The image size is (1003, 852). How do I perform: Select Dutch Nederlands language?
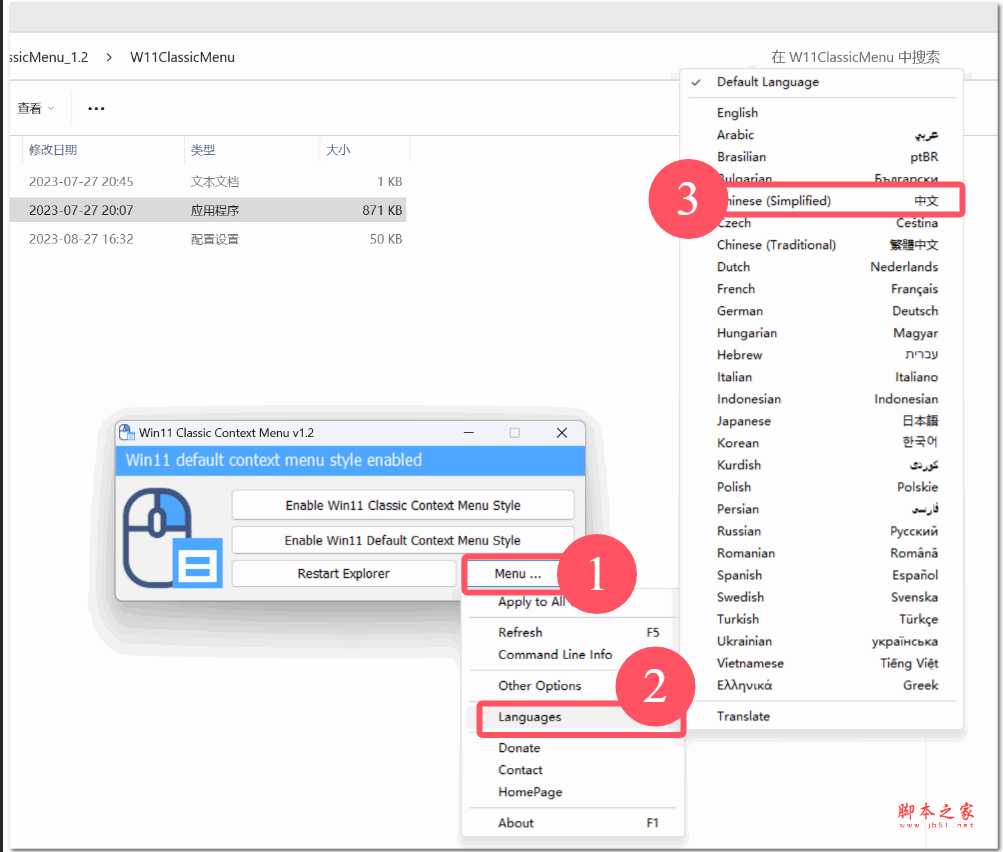point(821,267)
